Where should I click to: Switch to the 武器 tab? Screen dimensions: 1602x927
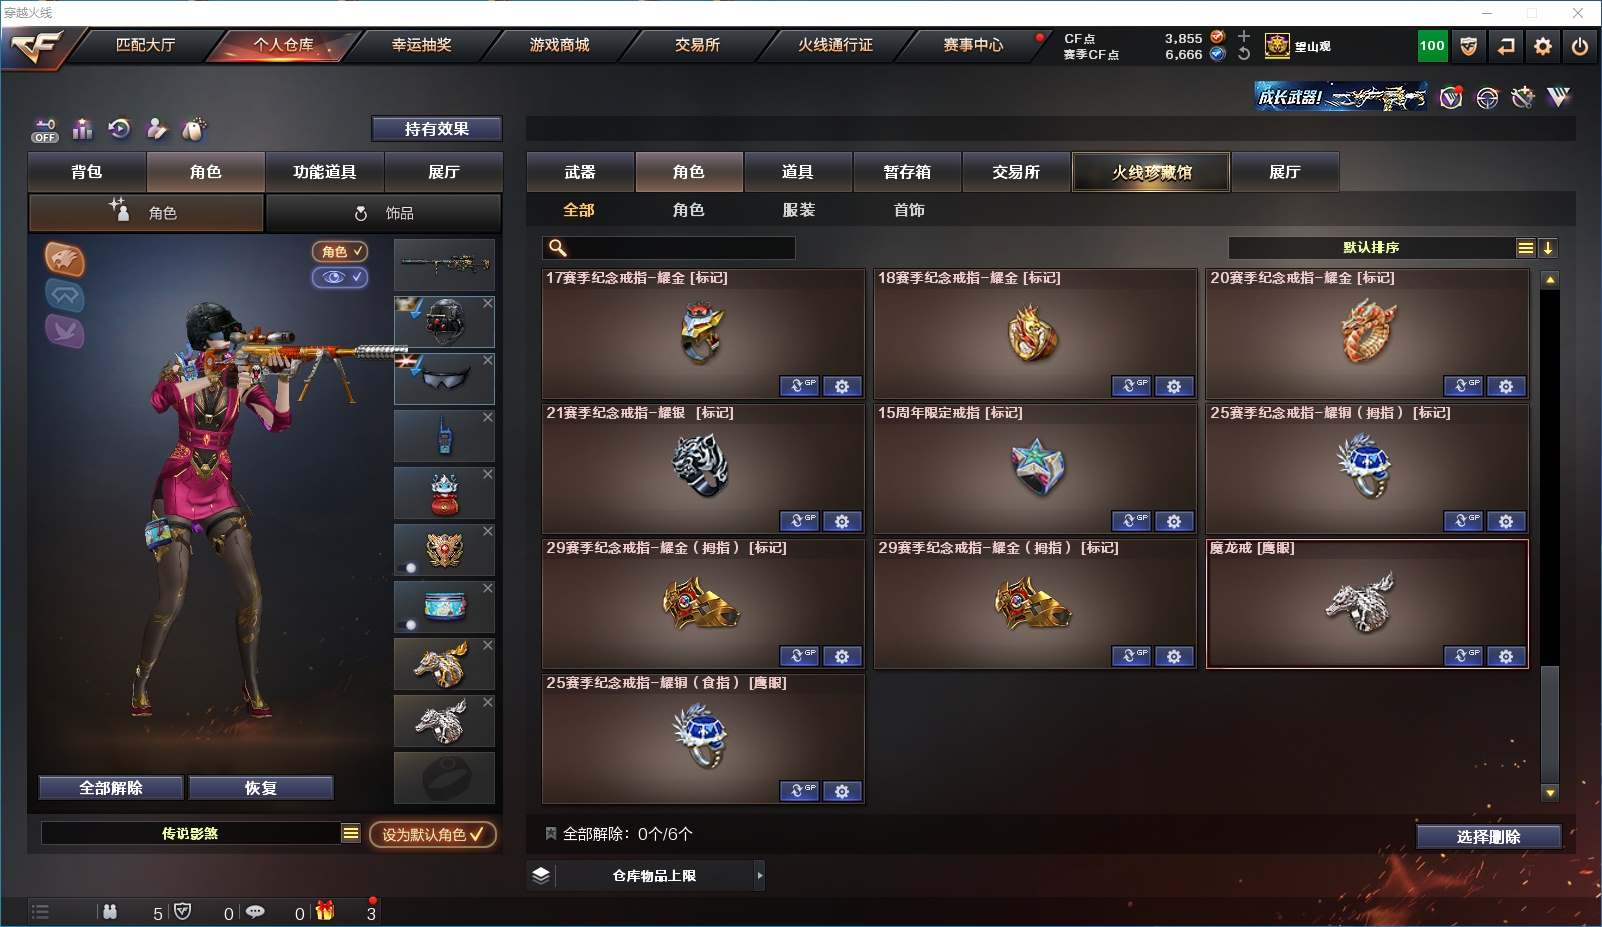point(580,172)
